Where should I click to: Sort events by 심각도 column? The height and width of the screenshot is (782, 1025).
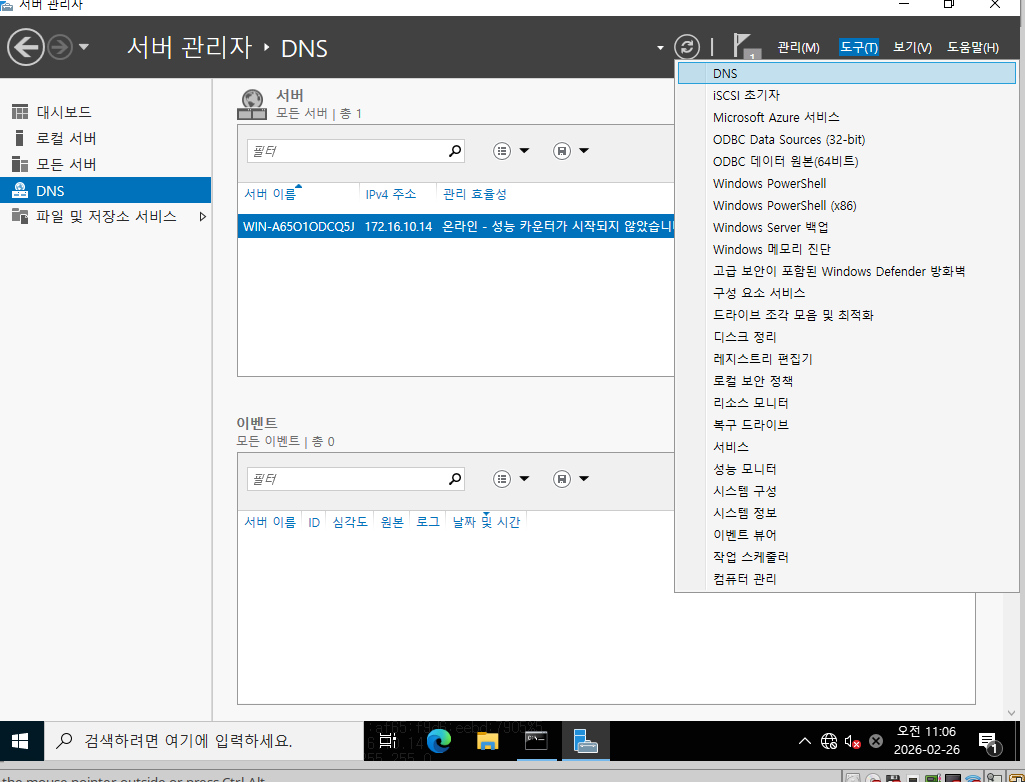coord(350,522)
